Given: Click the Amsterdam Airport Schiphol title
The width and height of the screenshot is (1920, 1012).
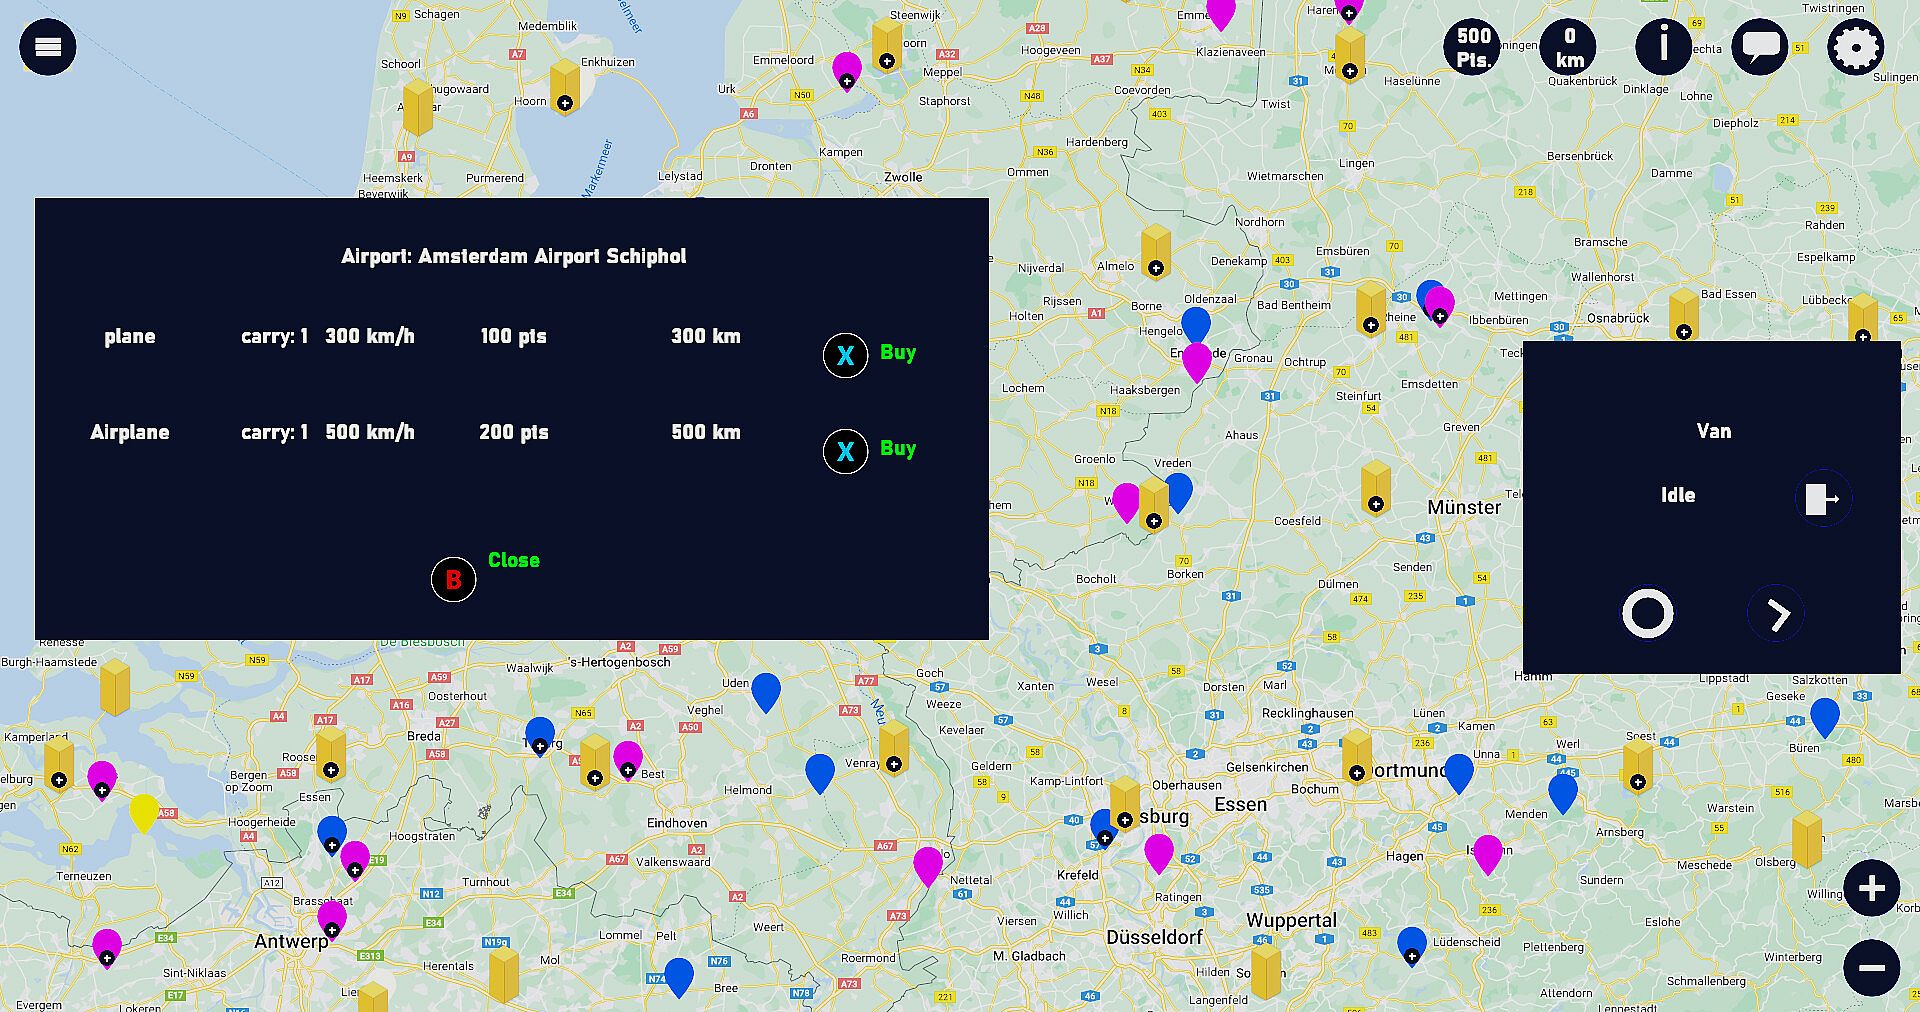Looking at the screenshot, I should [x=514, y=256].
